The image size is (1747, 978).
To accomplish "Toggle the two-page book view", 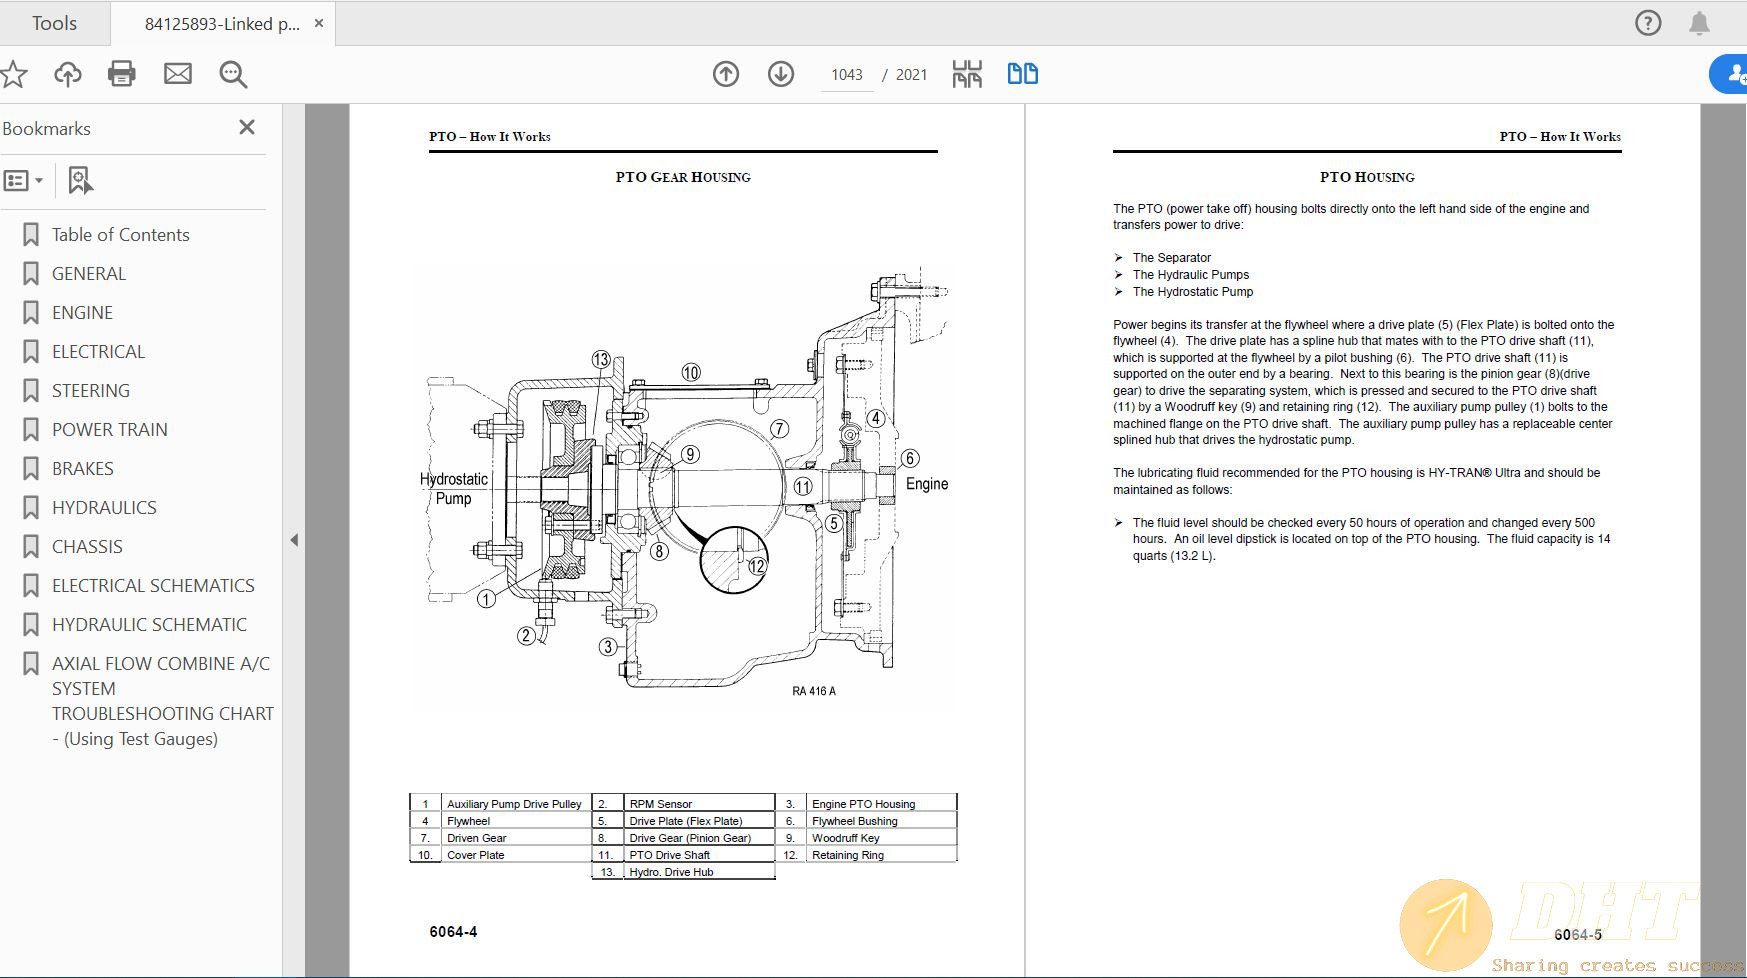I will [1022, 73].
